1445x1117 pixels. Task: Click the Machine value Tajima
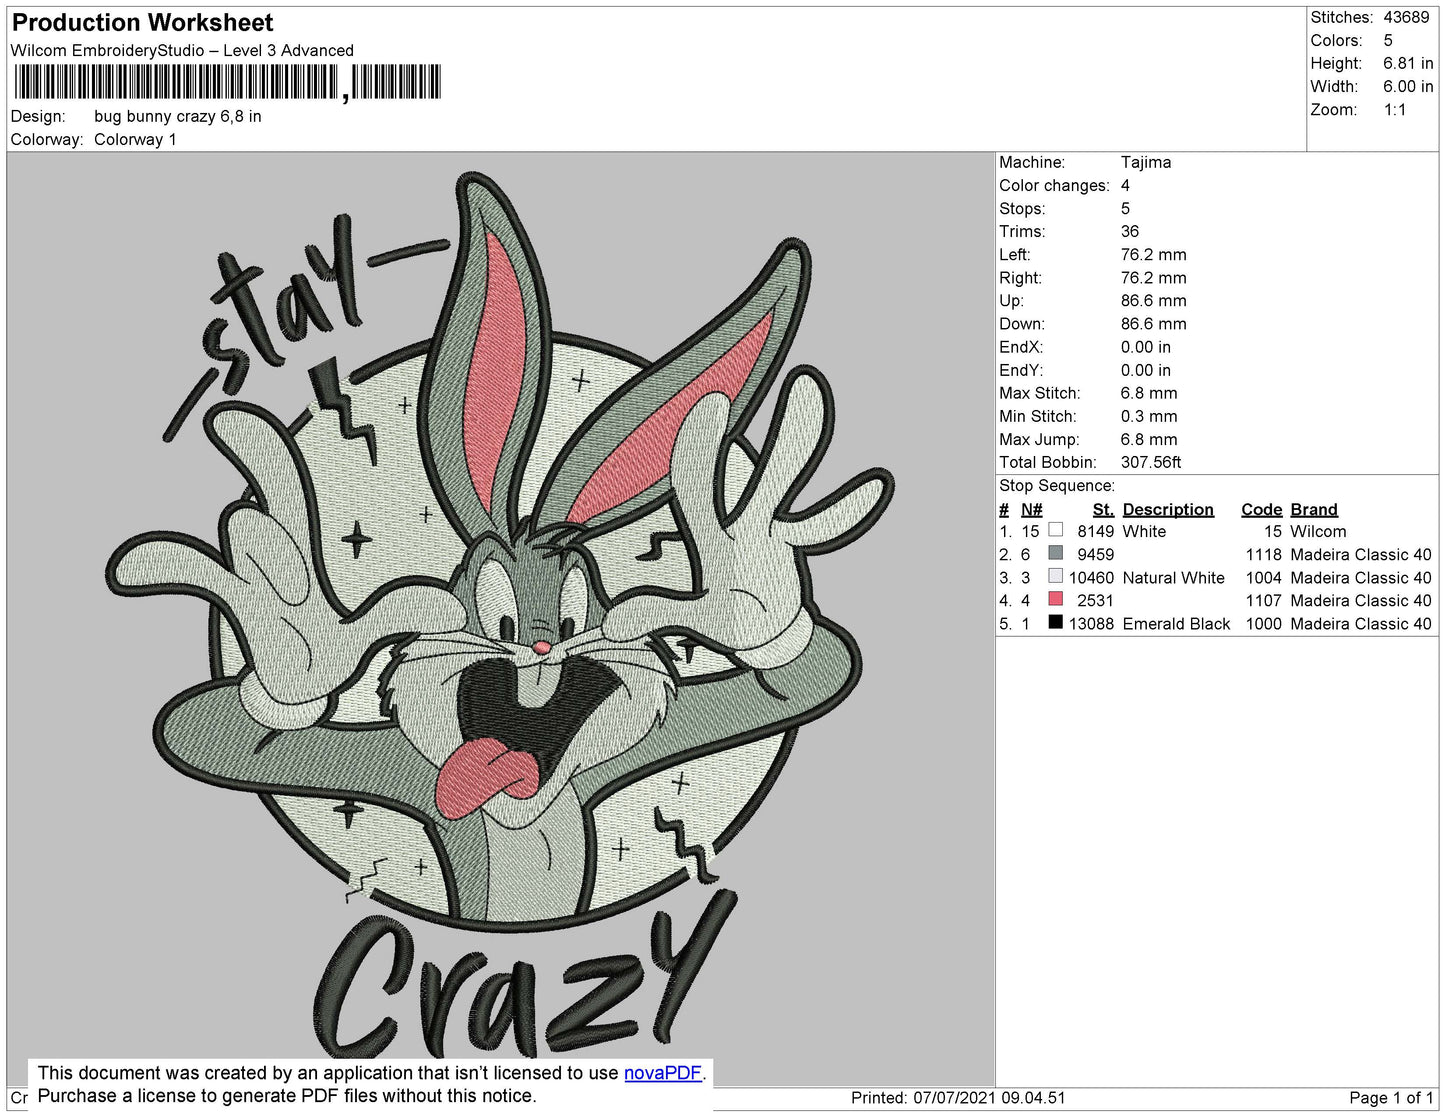(x=1145, y=162)
